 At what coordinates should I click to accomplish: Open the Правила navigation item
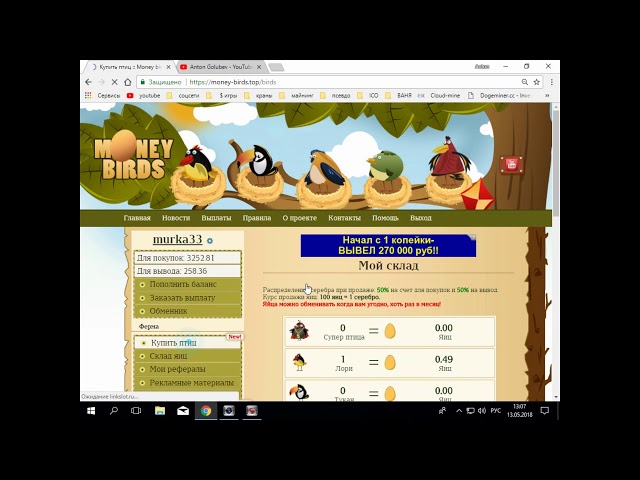(257, 218)
